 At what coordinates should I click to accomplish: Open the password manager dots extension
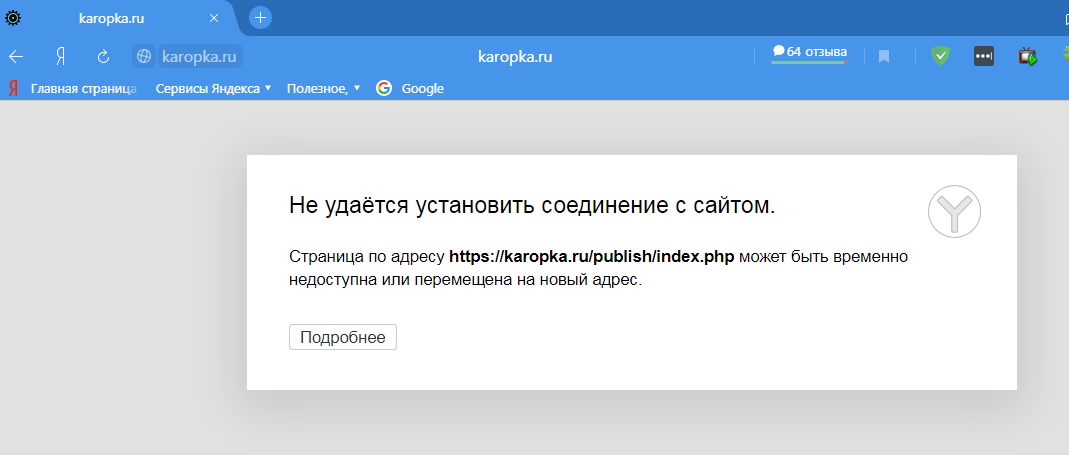tap(983, 57)
